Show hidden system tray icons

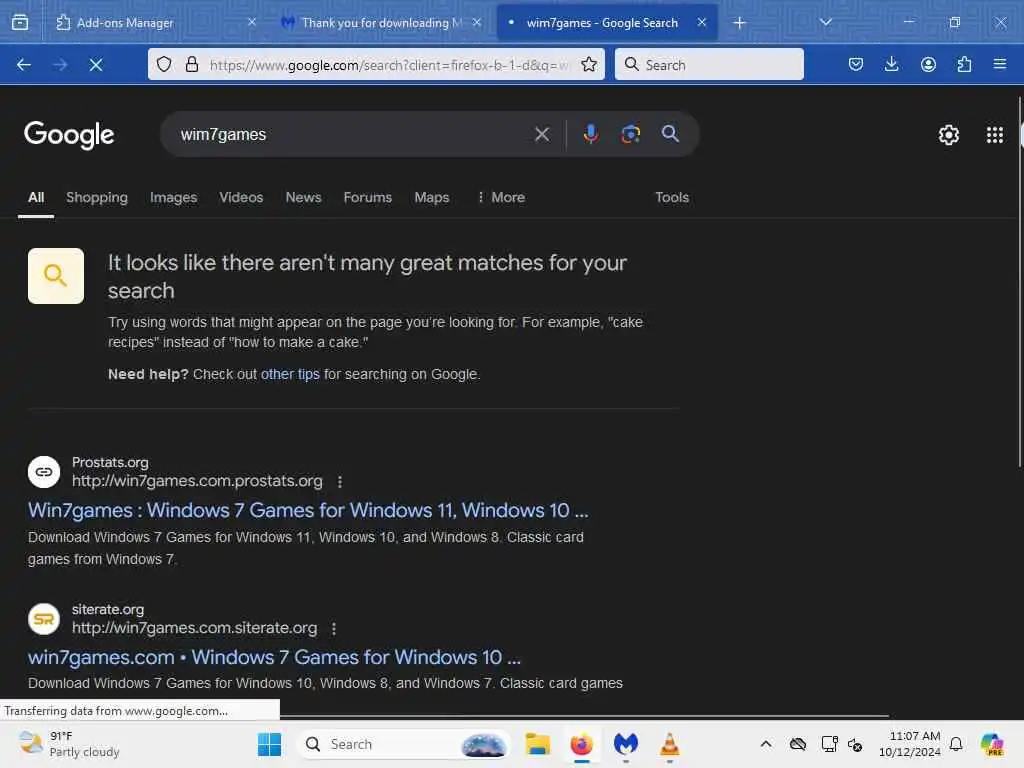point(765,744)
